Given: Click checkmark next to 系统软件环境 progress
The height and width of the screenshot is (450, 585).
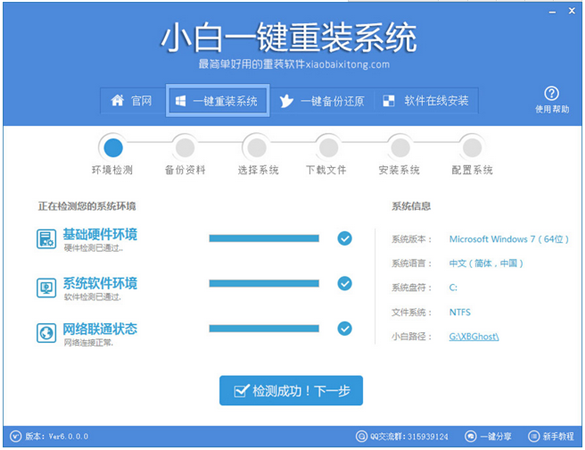Looking at the screenshot, I should tap(345, 284).
